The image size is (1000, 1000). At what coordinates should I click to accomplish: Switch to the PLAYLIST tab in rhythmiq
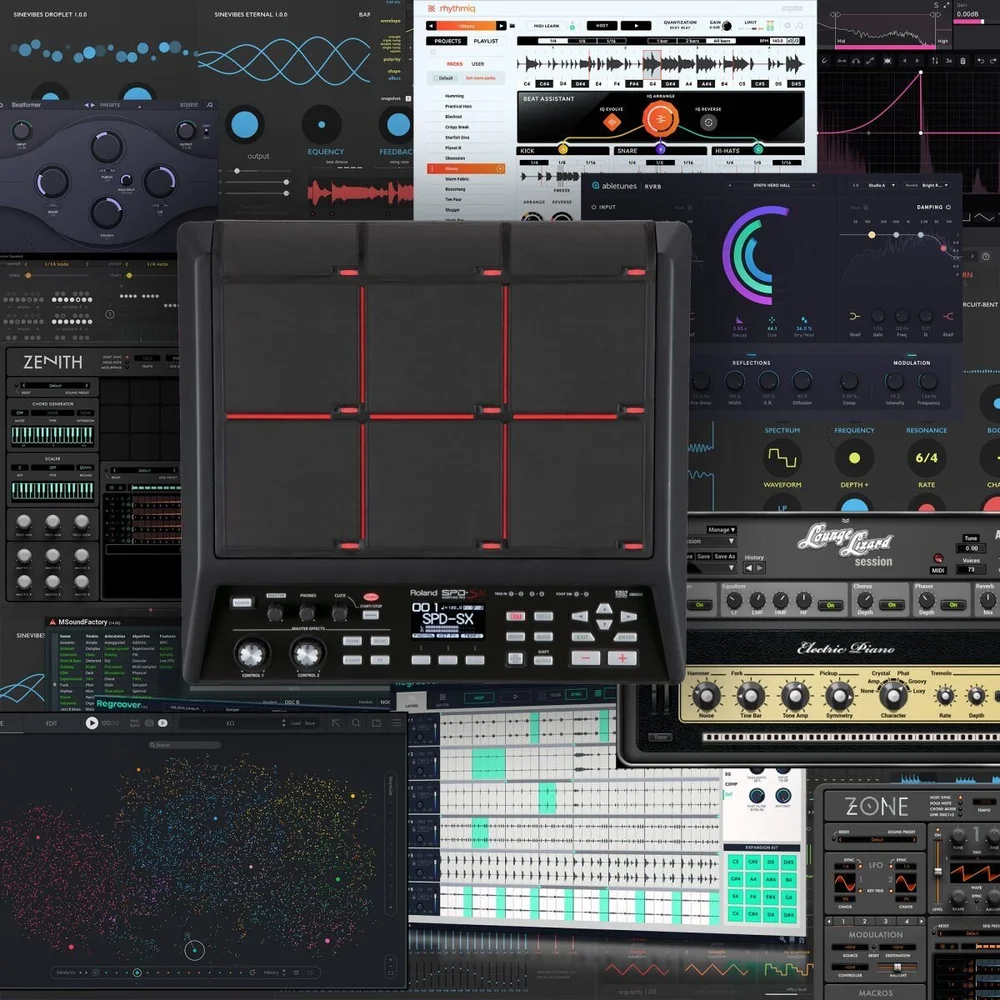click(486, 41)
